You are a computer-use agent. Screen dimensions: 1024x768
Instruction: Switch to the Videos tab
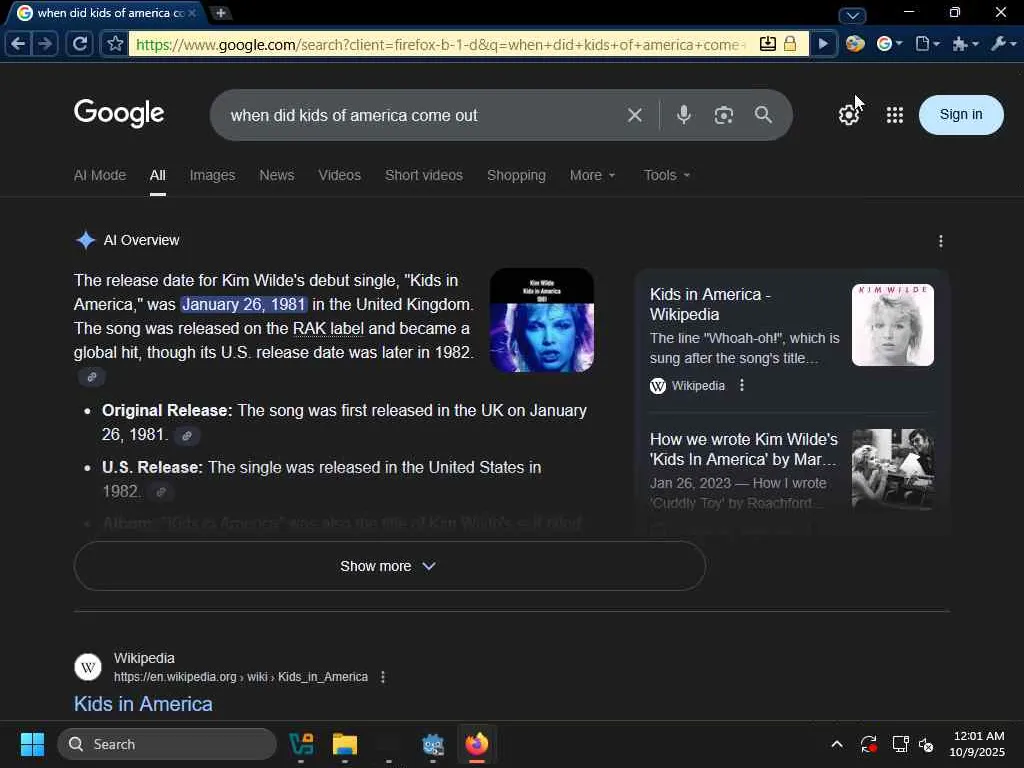[x=340, y=175]
